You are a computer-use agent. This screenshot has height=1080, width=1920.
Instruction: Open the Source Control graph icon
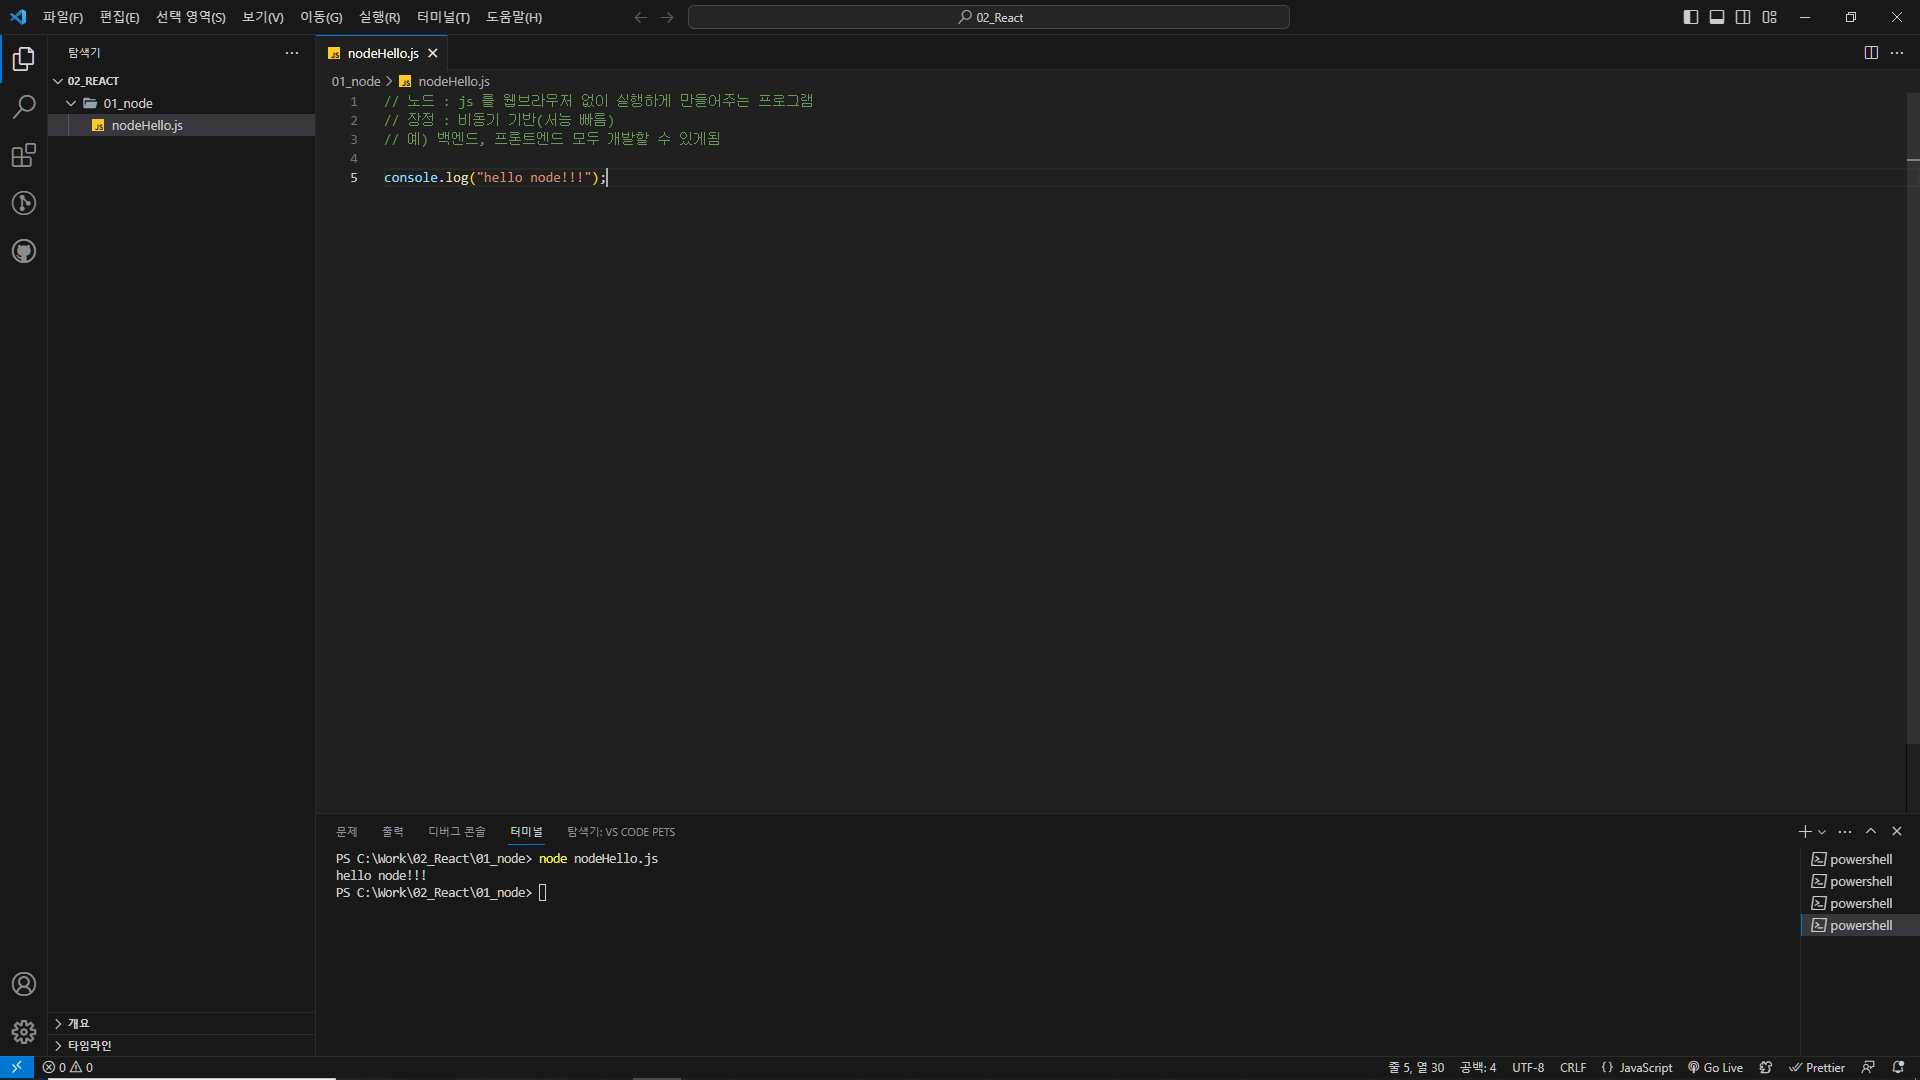24,203
